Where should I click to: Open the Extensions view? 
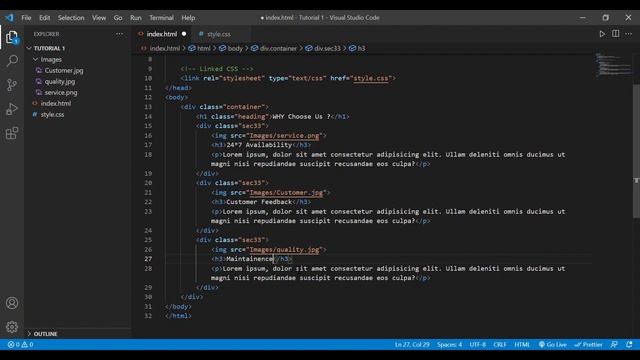click(12, 133)
